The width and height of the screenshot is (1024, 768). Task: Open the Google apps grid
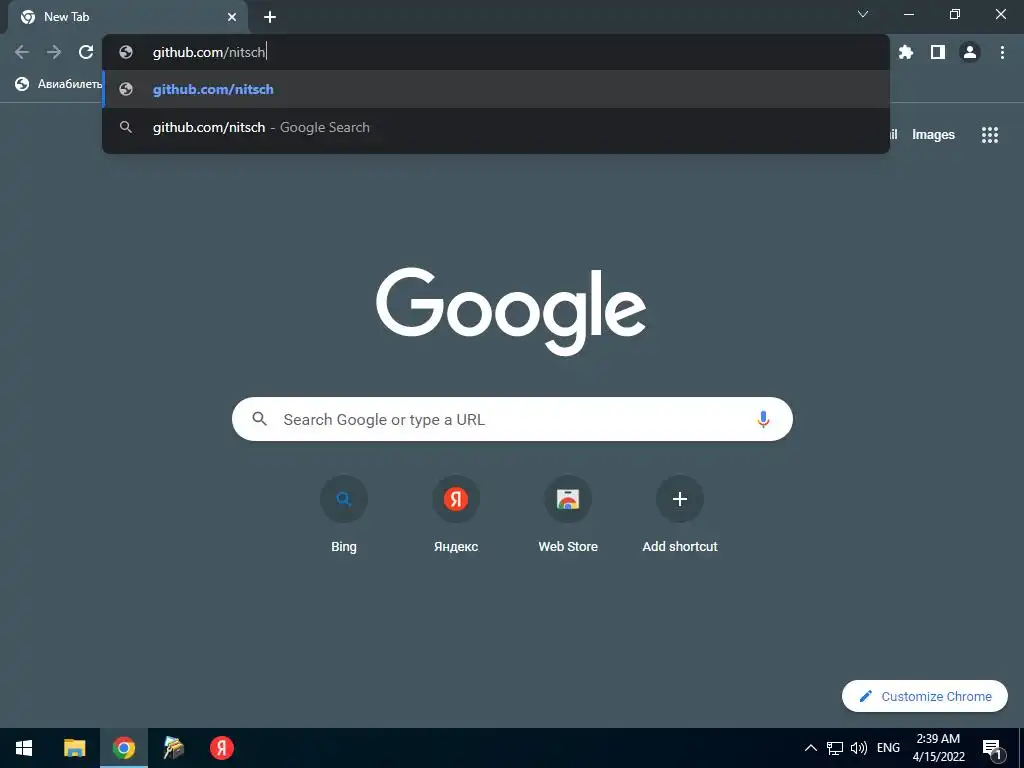(x=990, y=135)
